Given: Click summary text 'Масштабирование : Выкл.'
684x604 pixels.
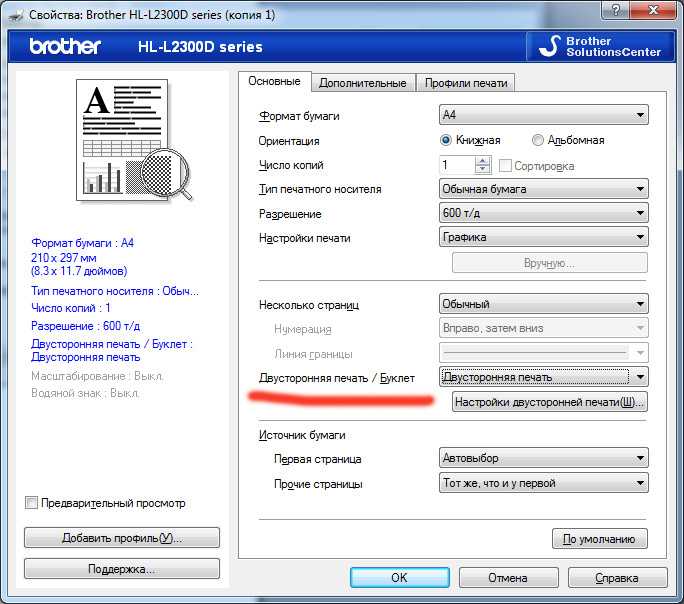Looking at the screenshot, I should (97, 376).
